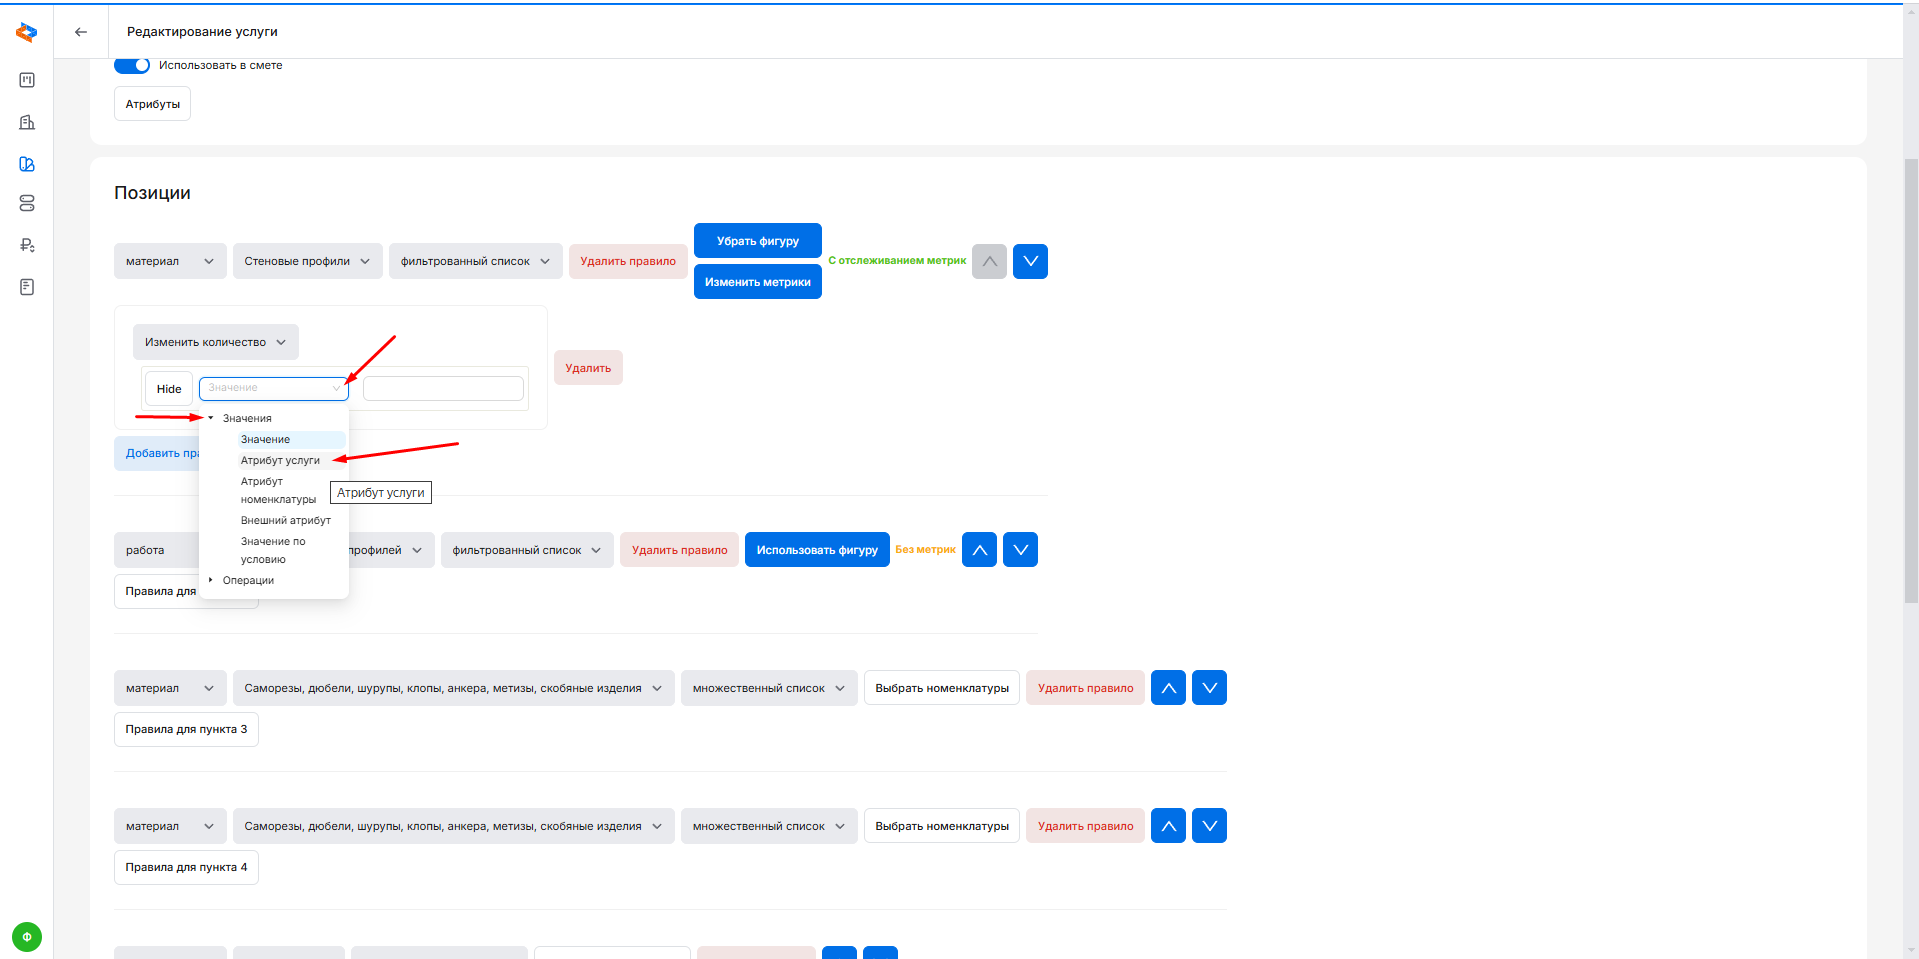Open the buildings section in the sidebar

click(27, 122)
